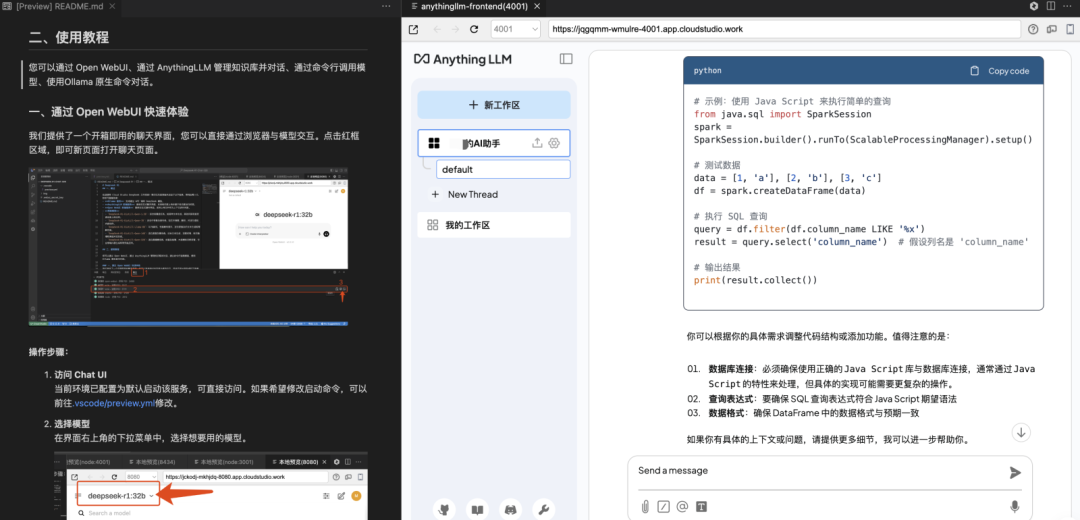
Task: Send the chat message
Action: 1015,472
